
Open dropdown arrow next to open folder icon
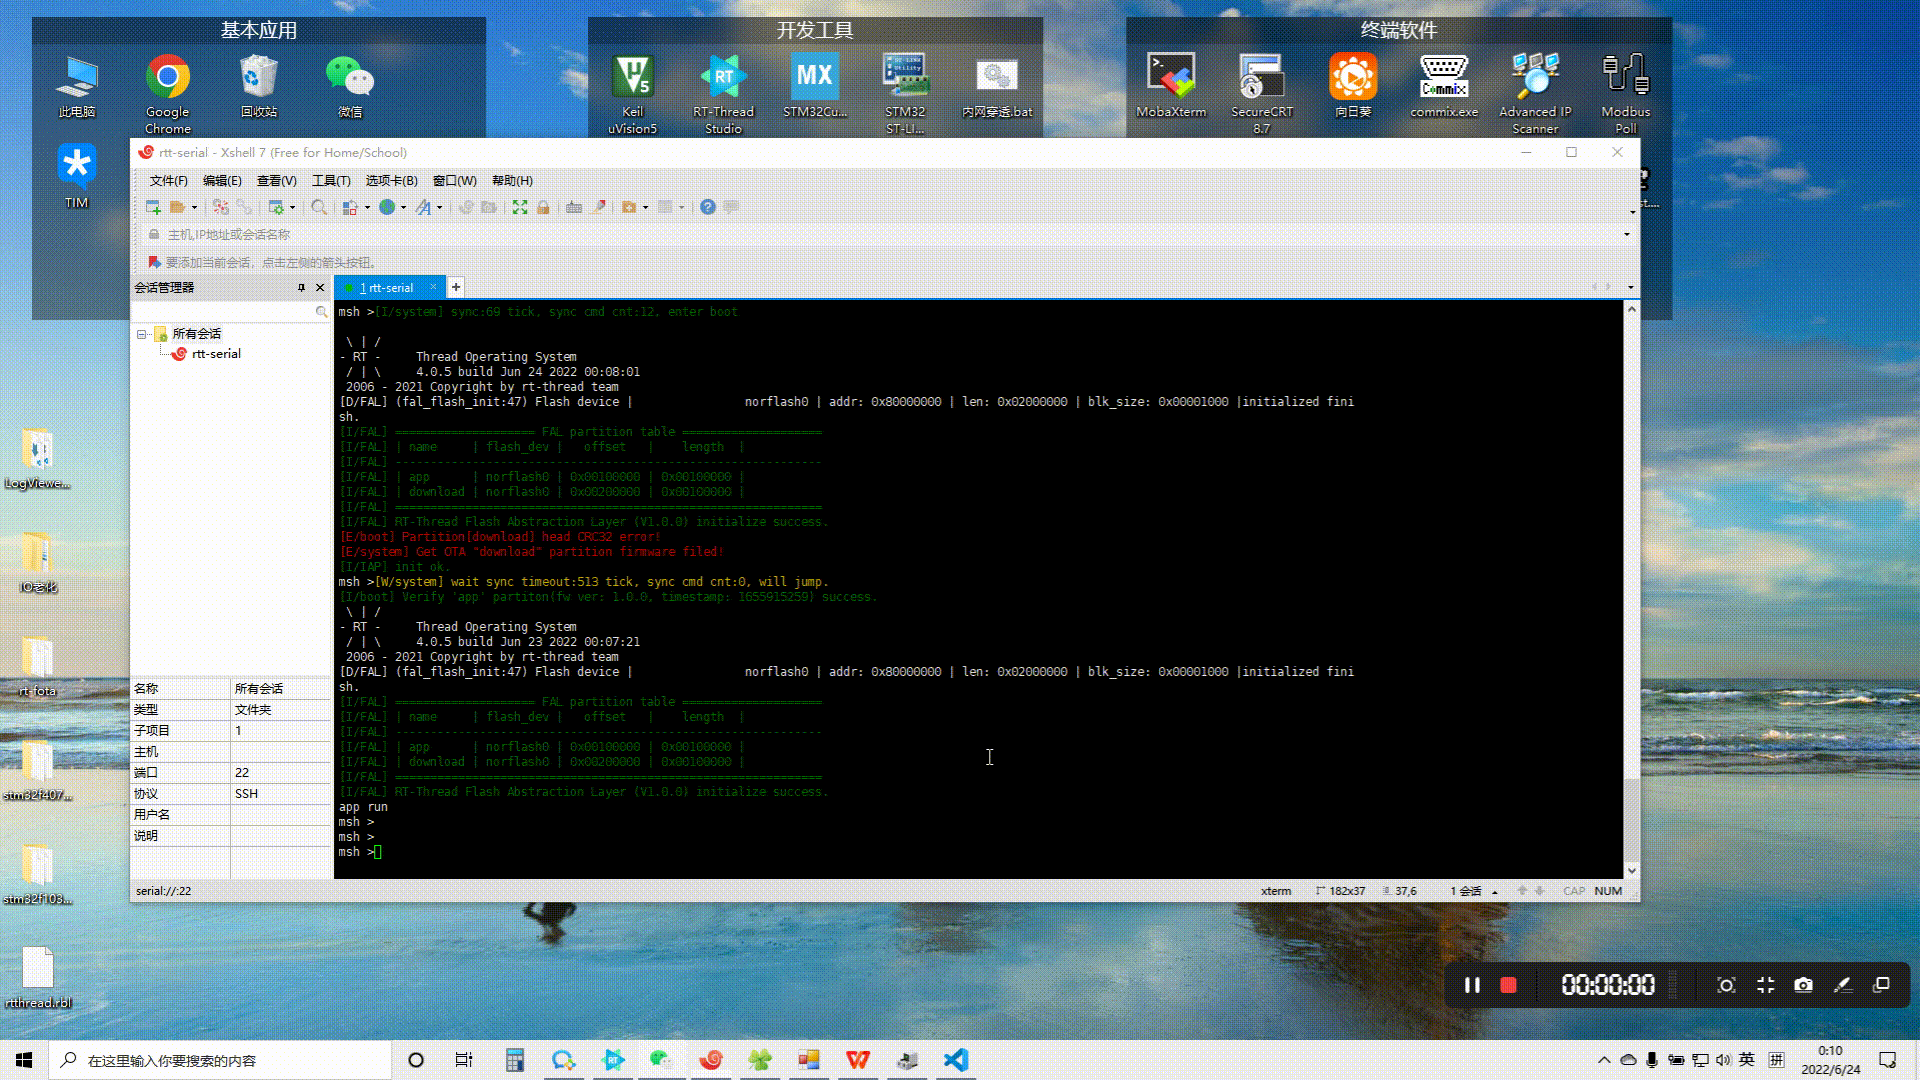[x=194, y=208]
